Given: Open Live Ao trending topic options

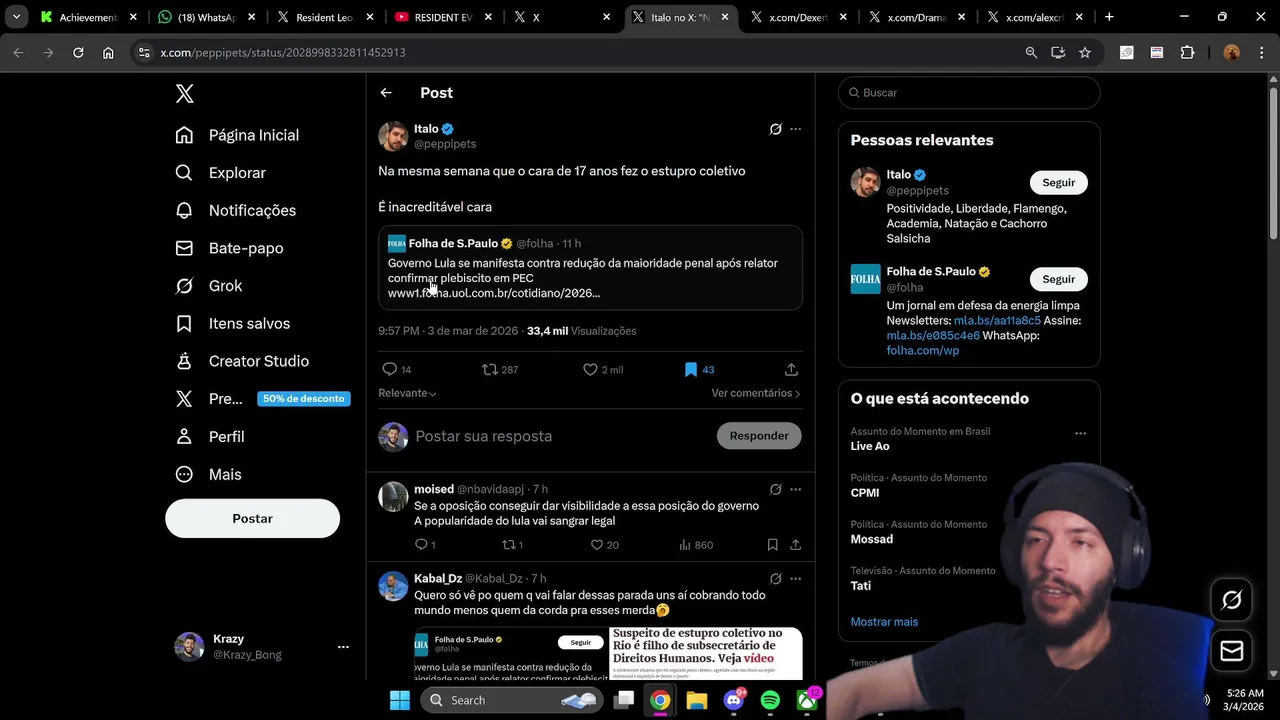Looking at the screenshot, I should pyautogui.click(x=1080, y=434).
